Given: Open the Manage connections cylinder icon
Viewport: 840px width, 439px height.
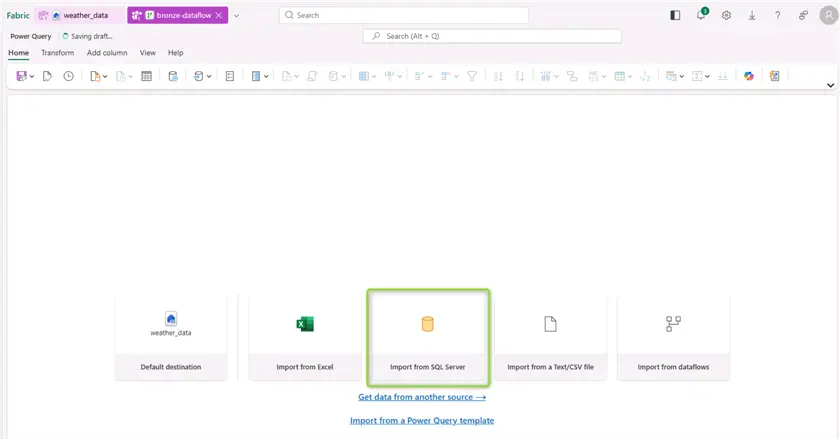Looking at the screenshot, I should (172, 76).
